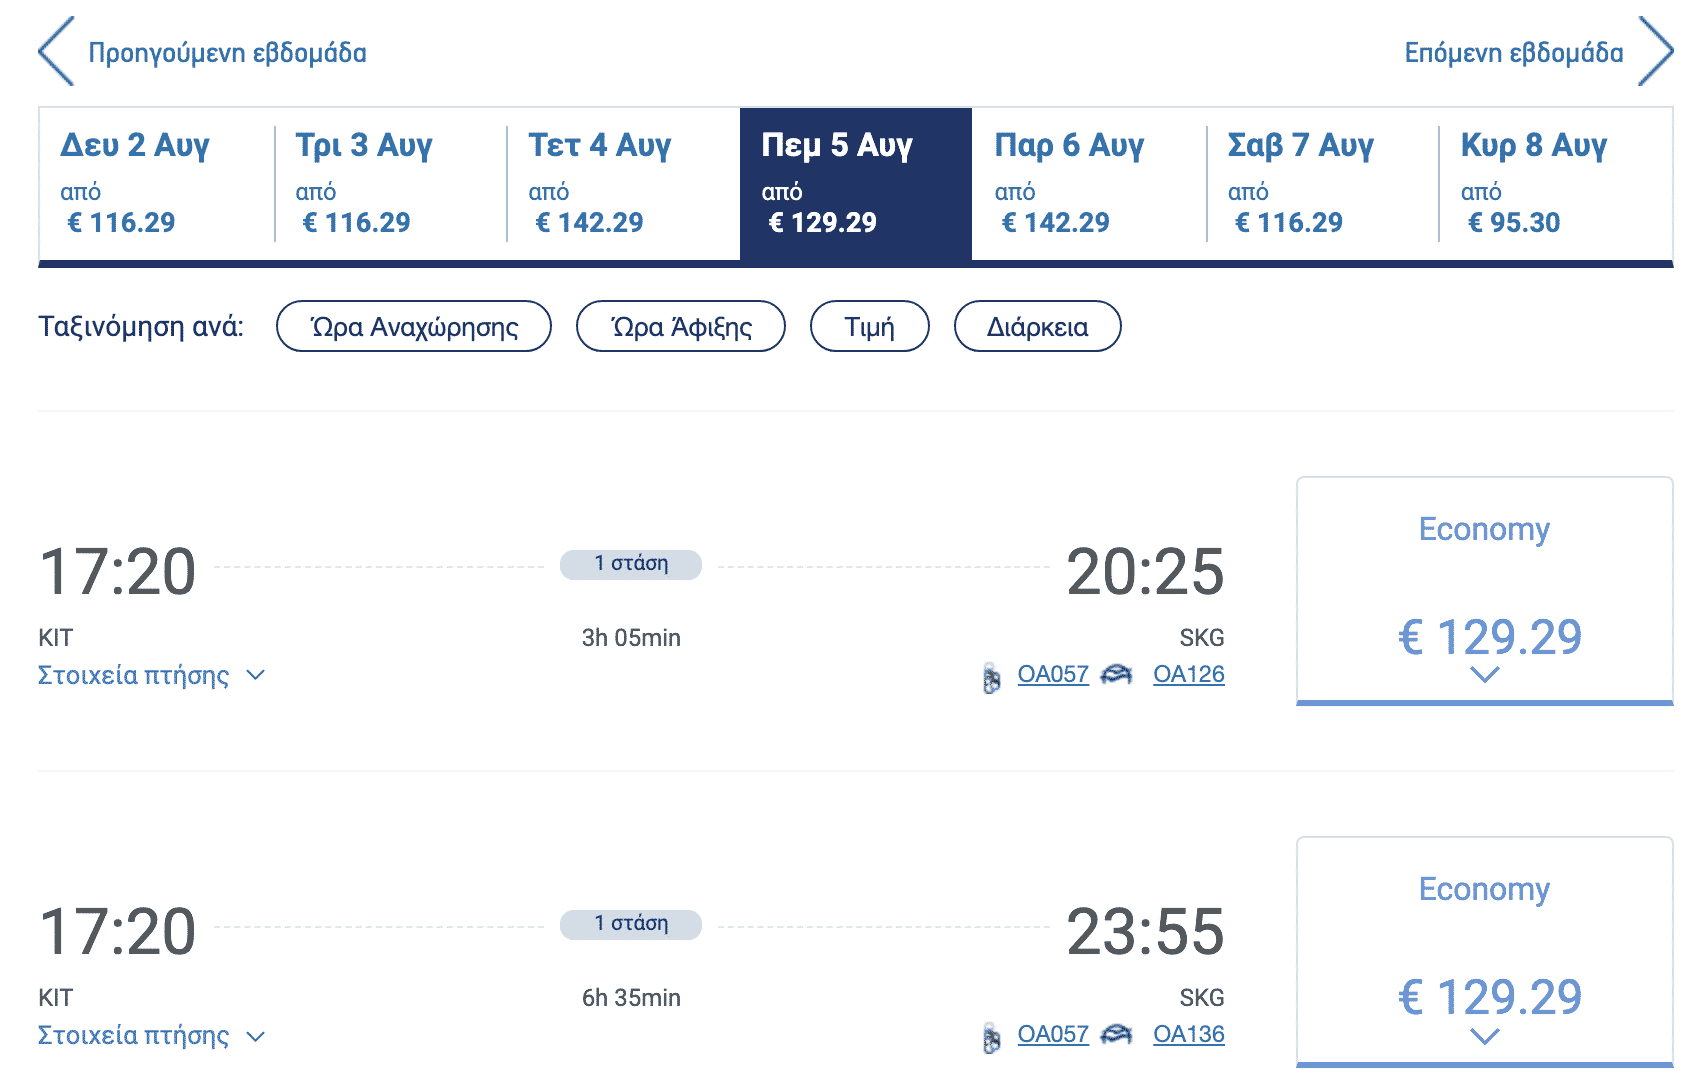Expand flight details for 23:55 arrival flight
The height and width of the screenshot is (1088, 1704).
click(x=151, y=1035)
